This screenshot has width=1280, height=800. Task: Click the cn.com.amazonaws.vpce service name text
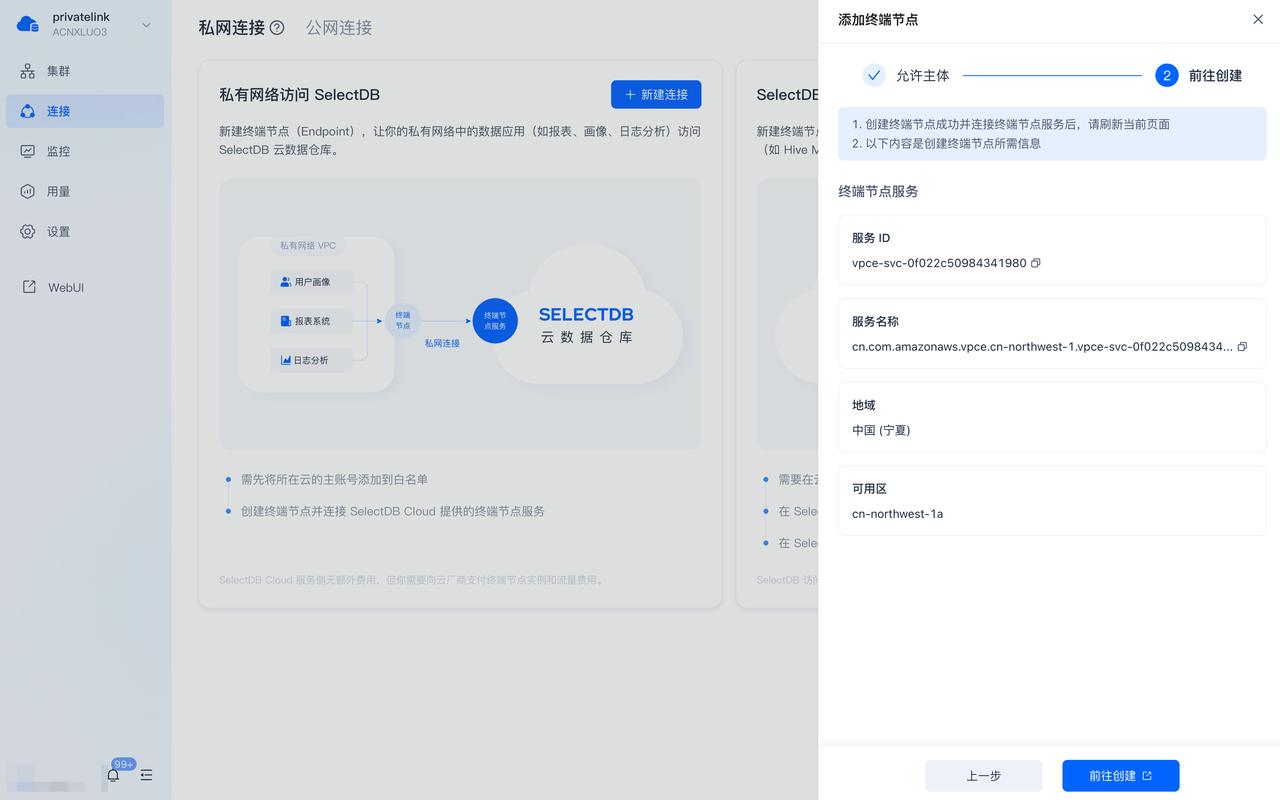click(x=1042, y=347)
